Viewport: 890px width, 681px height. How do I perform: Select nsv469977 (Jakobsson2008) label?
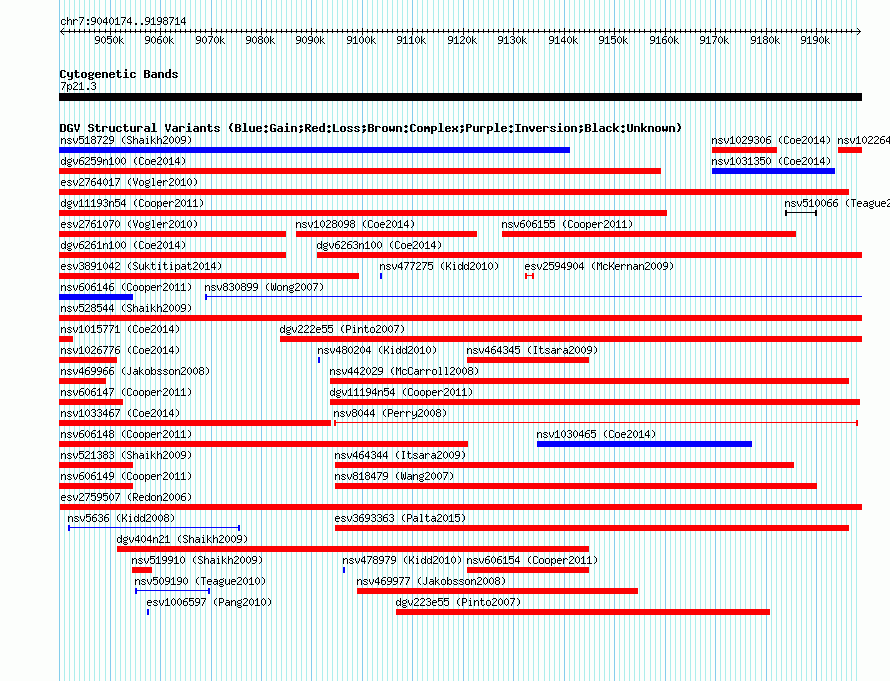431,581
